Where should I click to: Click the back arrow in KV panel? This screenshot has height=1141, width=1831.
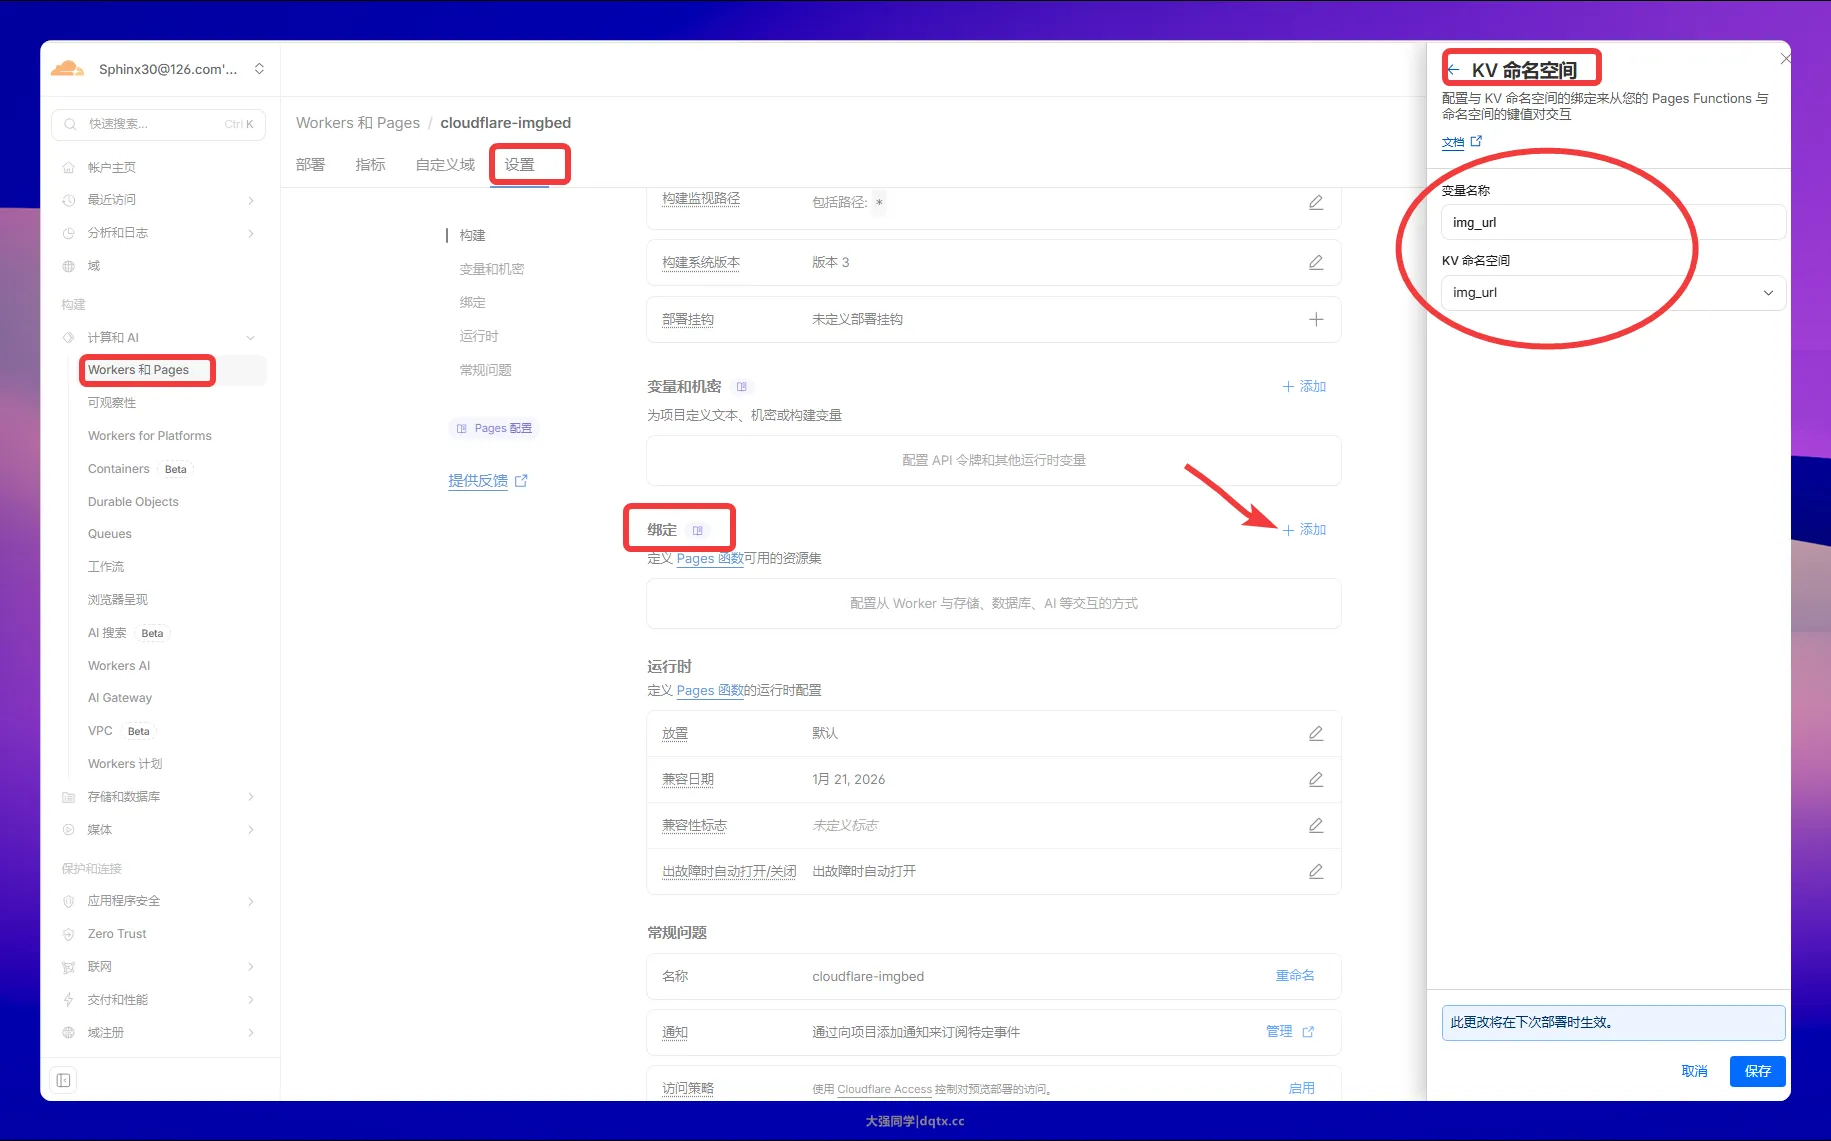pos(1454,70)
